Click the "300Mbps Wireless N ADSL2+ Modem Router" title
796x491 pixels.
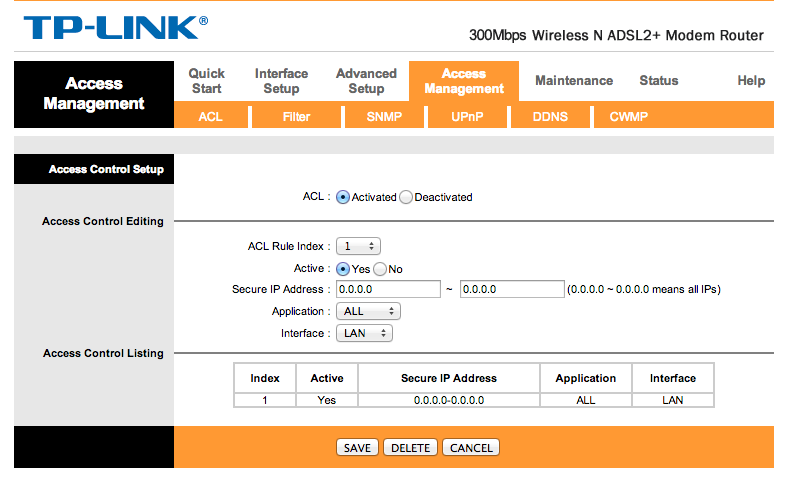click(616, 36)
